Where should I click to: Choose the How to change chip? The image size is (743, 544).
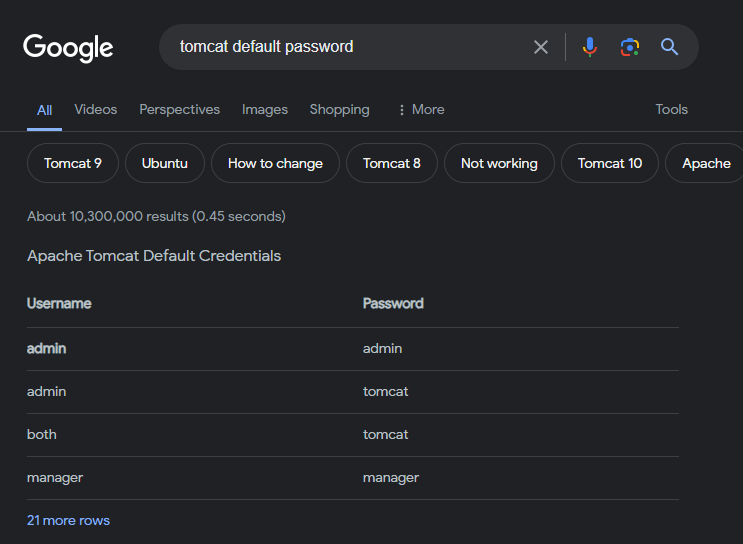click(275, 163)
